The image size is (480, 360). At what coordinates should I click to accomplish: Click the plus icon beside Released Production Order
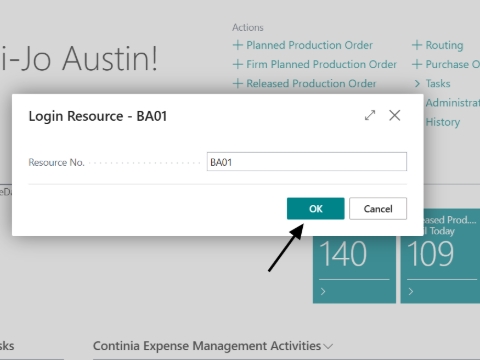pyautogui.click(x=238, y=83)
